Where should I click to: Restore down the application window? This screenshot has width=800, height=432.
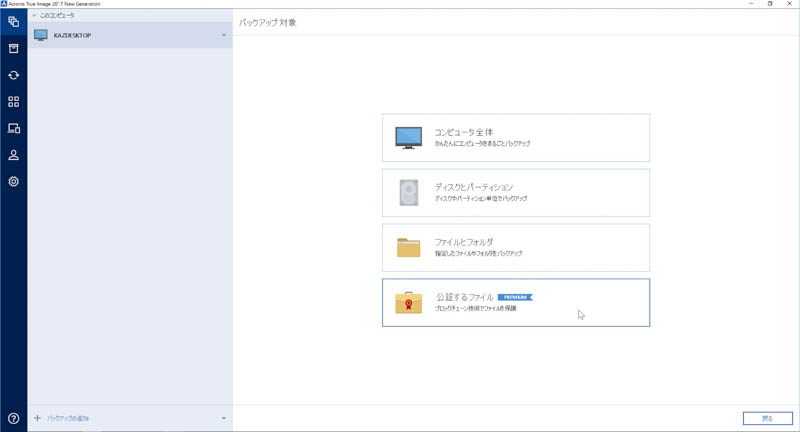[770, 4]
